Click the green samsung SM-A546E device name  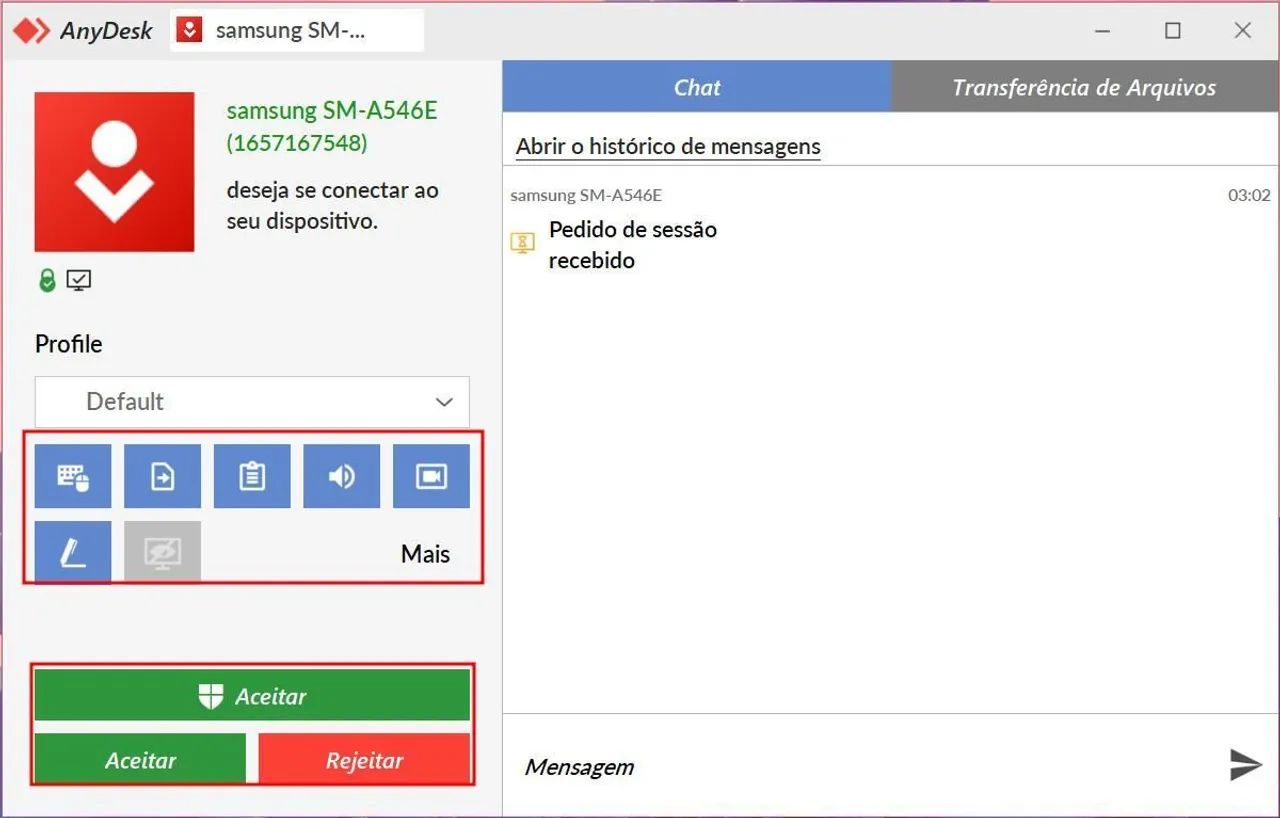coord(332,111)
